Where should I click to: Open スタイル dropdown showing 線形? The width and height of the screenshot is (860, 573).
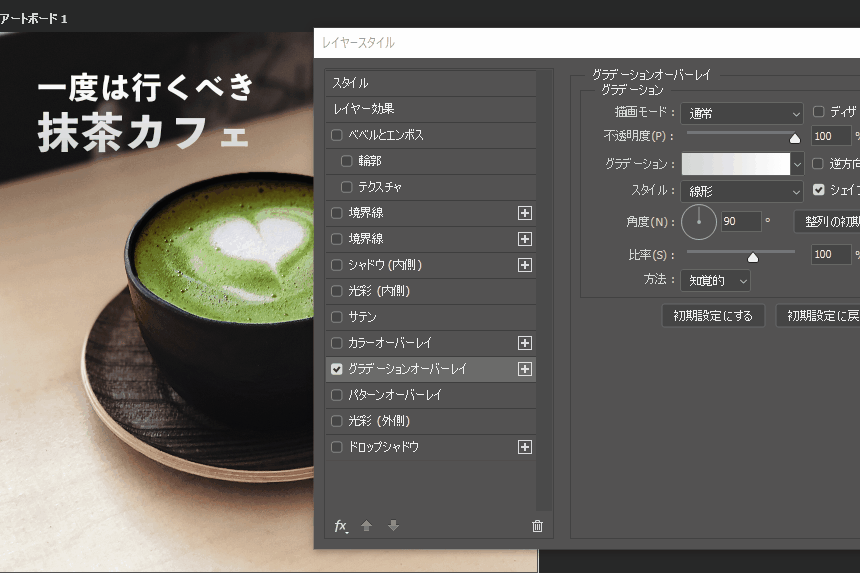(x=742, y=191)
